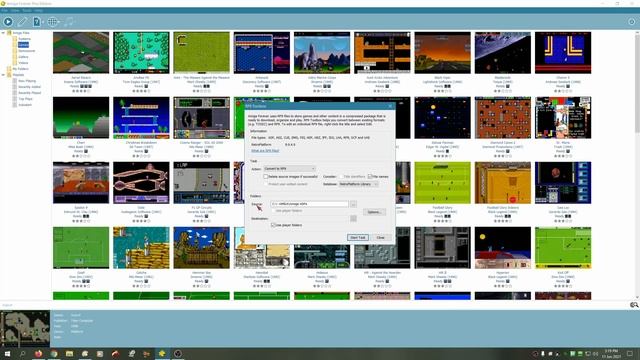Select the Kick Off game thumbnail
640x360 pixels.
563,248
